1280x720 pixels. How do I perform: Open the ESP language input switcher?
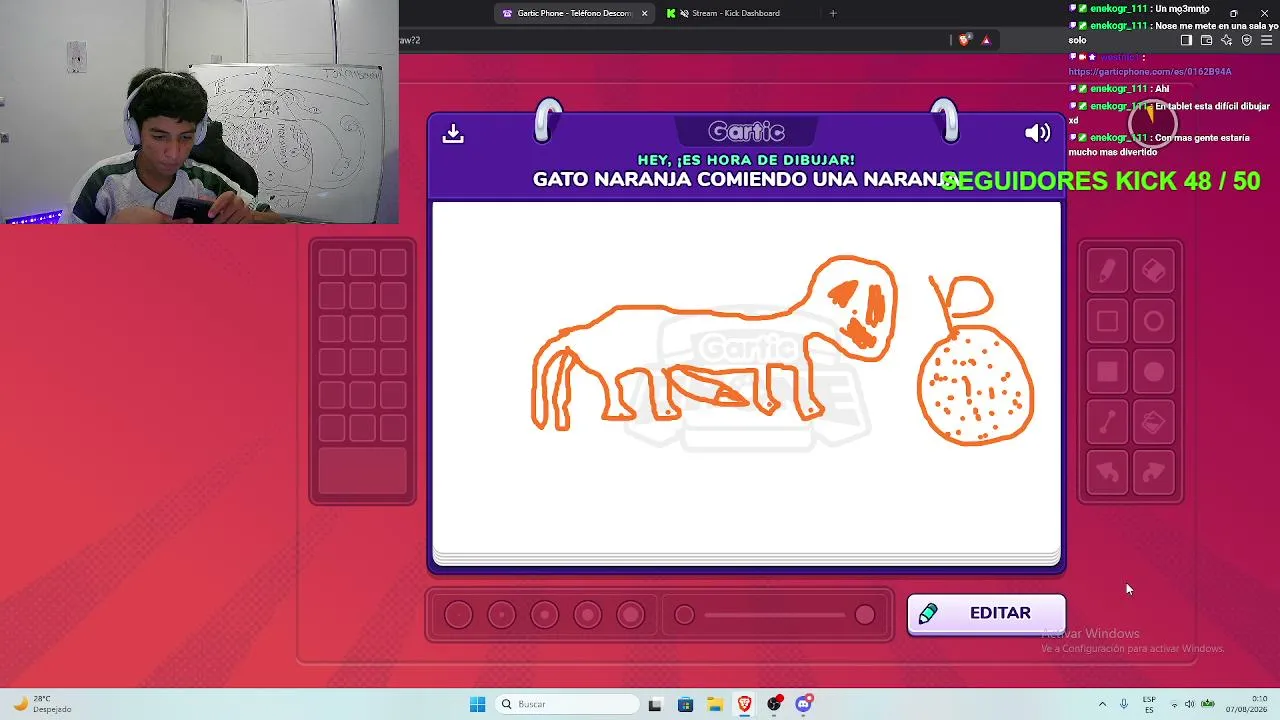tap(1149, 704)
